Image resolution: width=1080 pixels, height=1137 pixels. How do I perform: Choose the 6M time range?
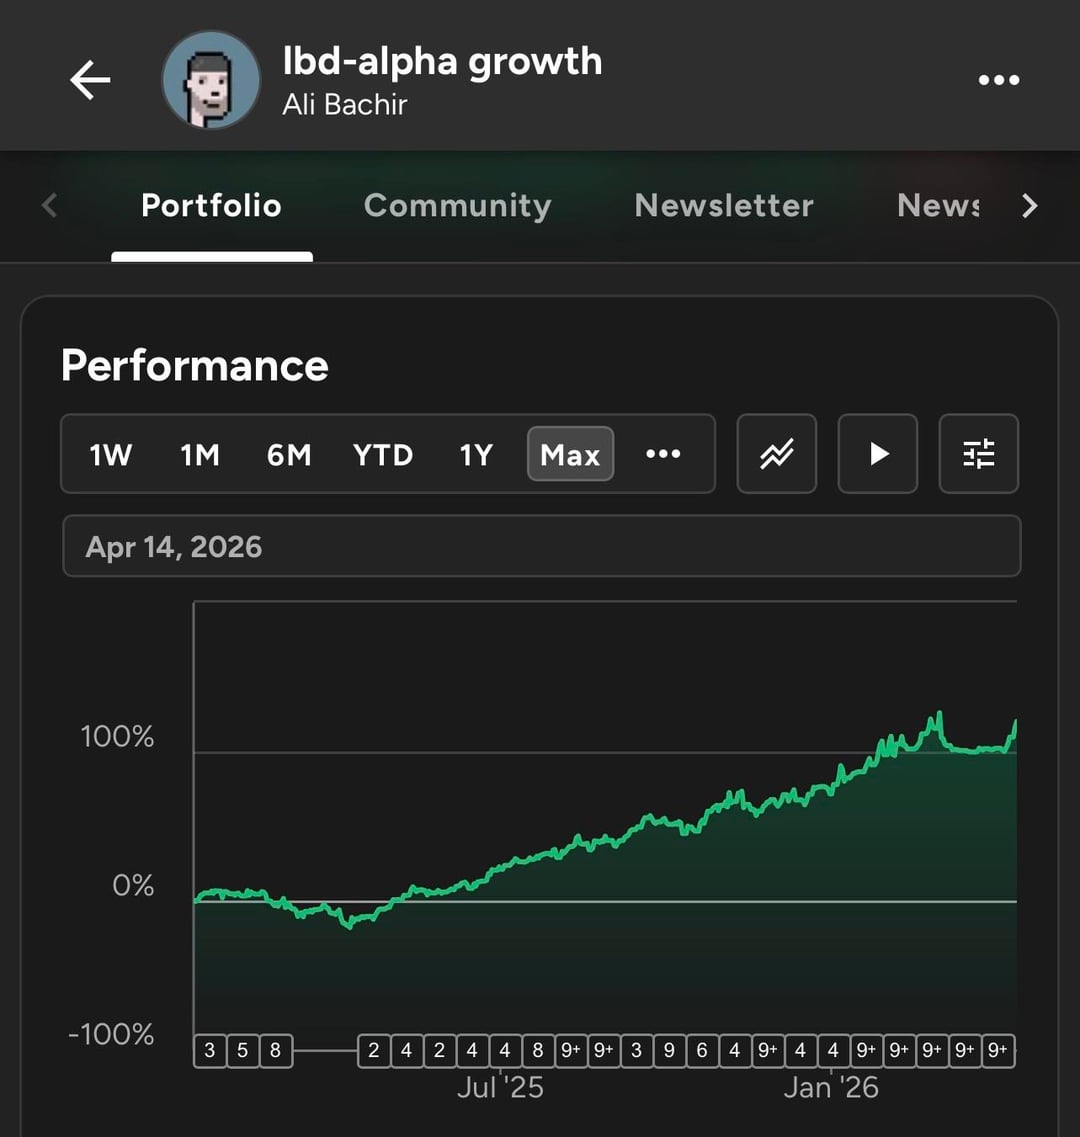tap(289, 455)
